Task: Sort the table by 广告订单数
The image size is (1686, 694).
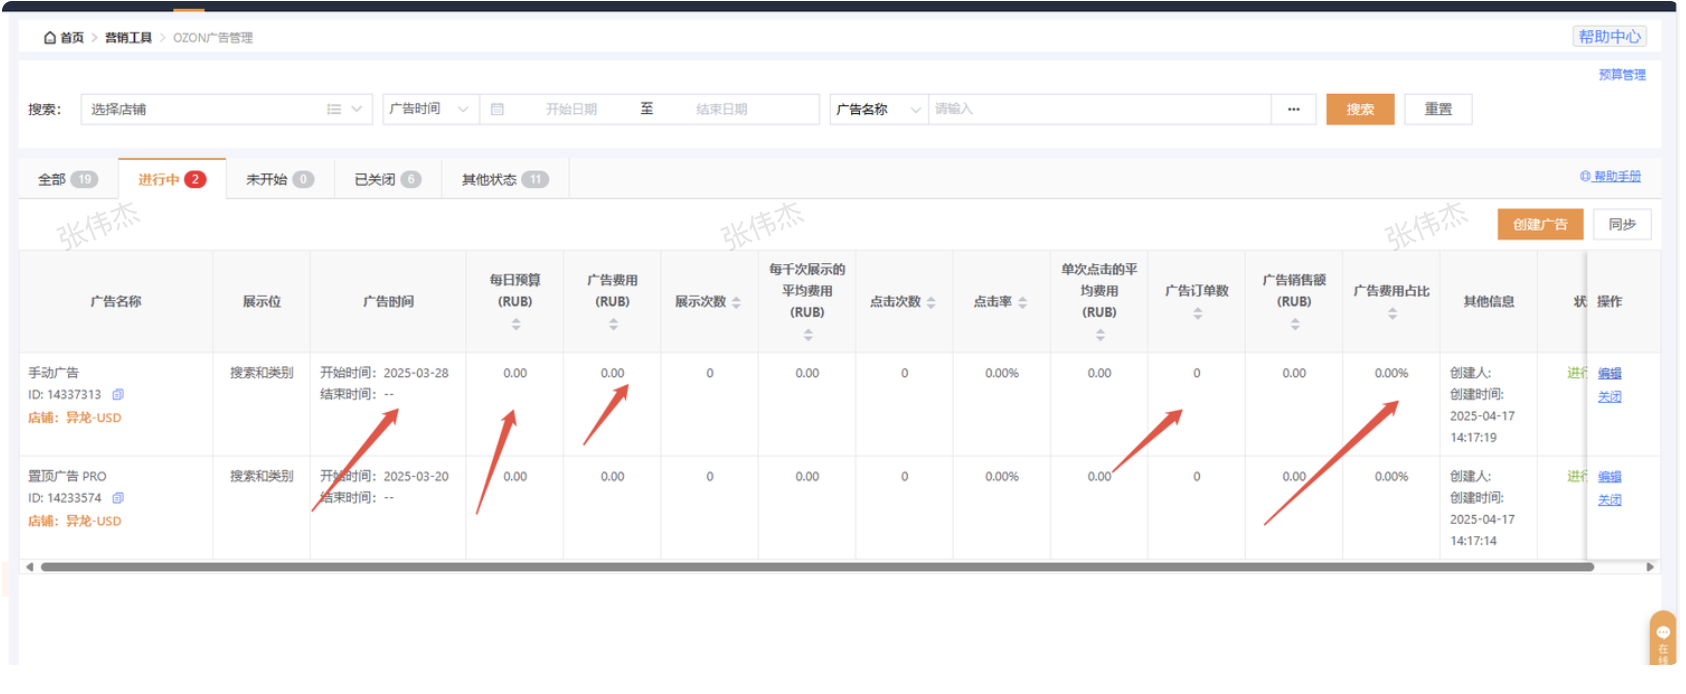Action: click(x=1197, y=314)
